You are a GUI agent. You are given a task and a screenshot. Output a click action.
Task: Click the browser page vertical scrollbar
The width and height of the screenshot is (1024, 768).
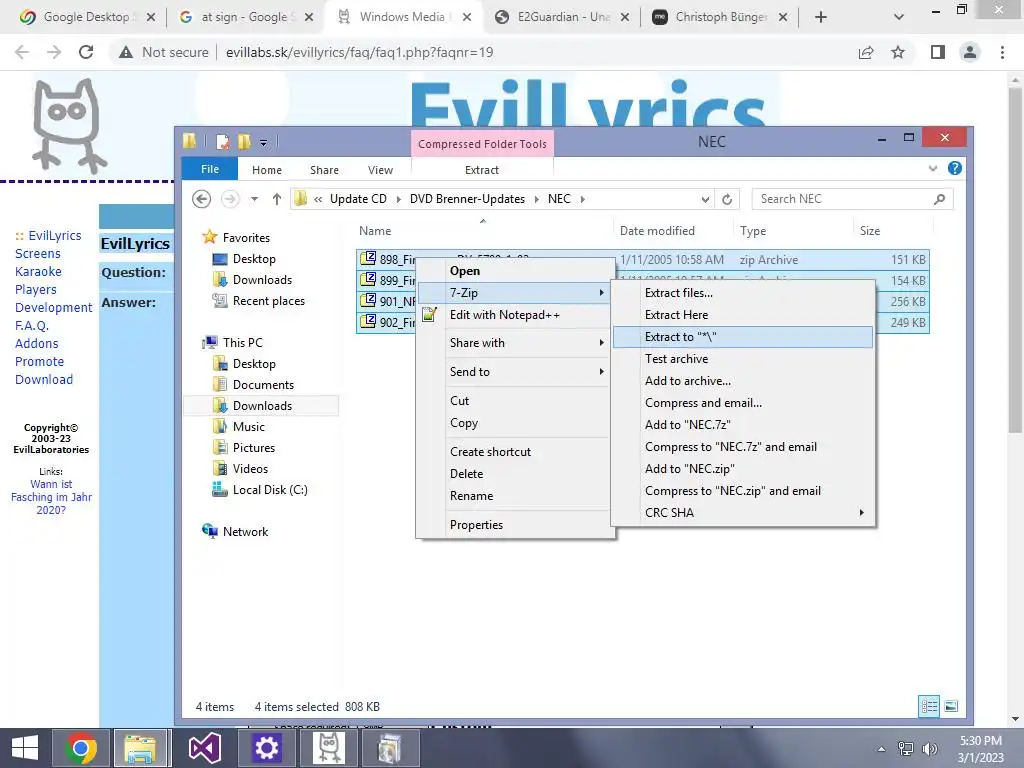(1015, 261)
